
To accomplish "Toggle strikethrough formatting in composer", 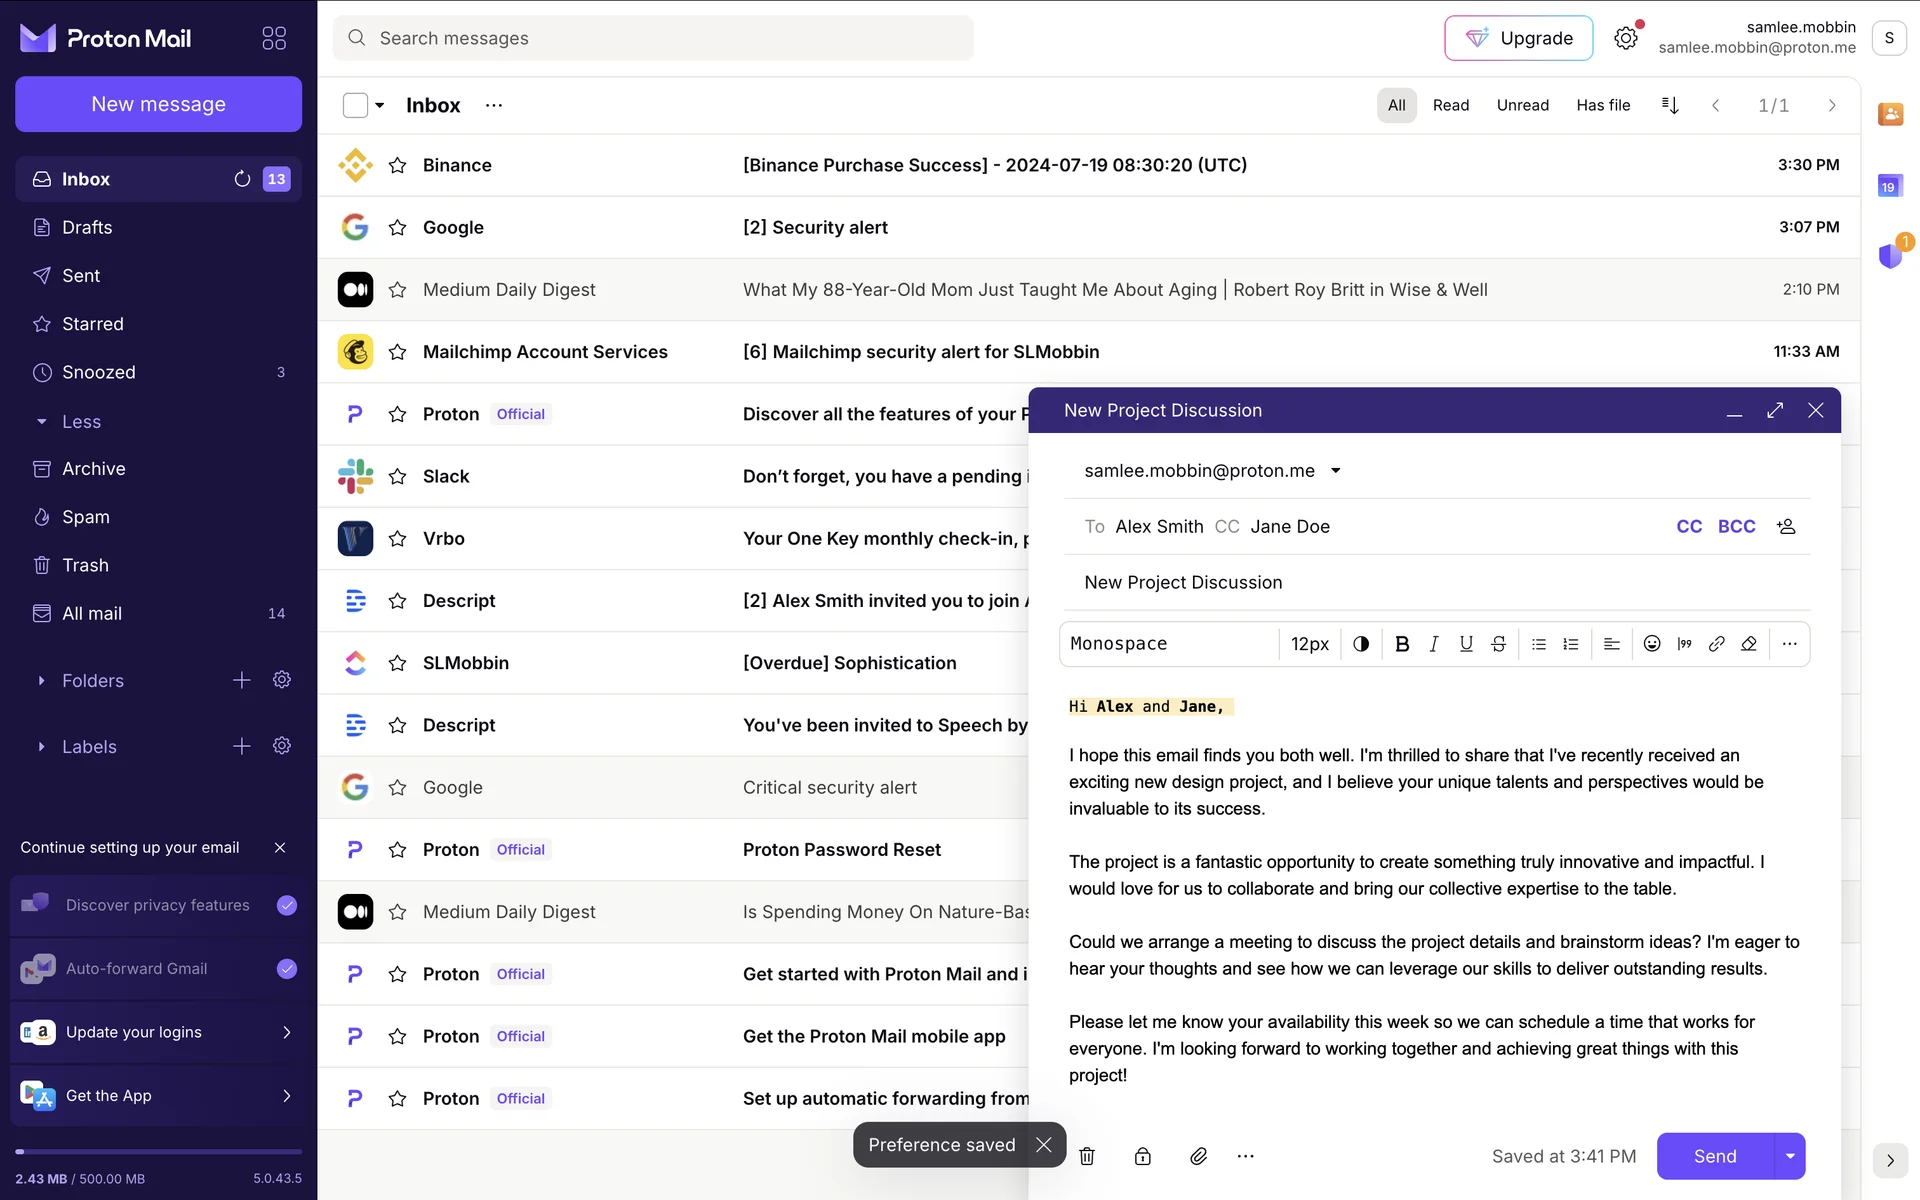I will [x=1498, y=644].
